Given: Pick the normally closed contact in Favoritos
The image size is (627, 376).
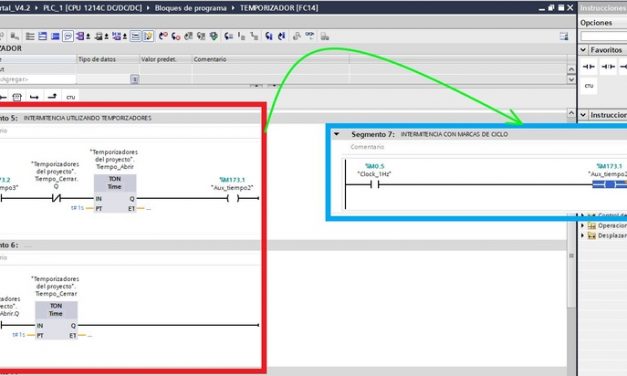Looking at the screenshot, I should [x=608, y=67].
